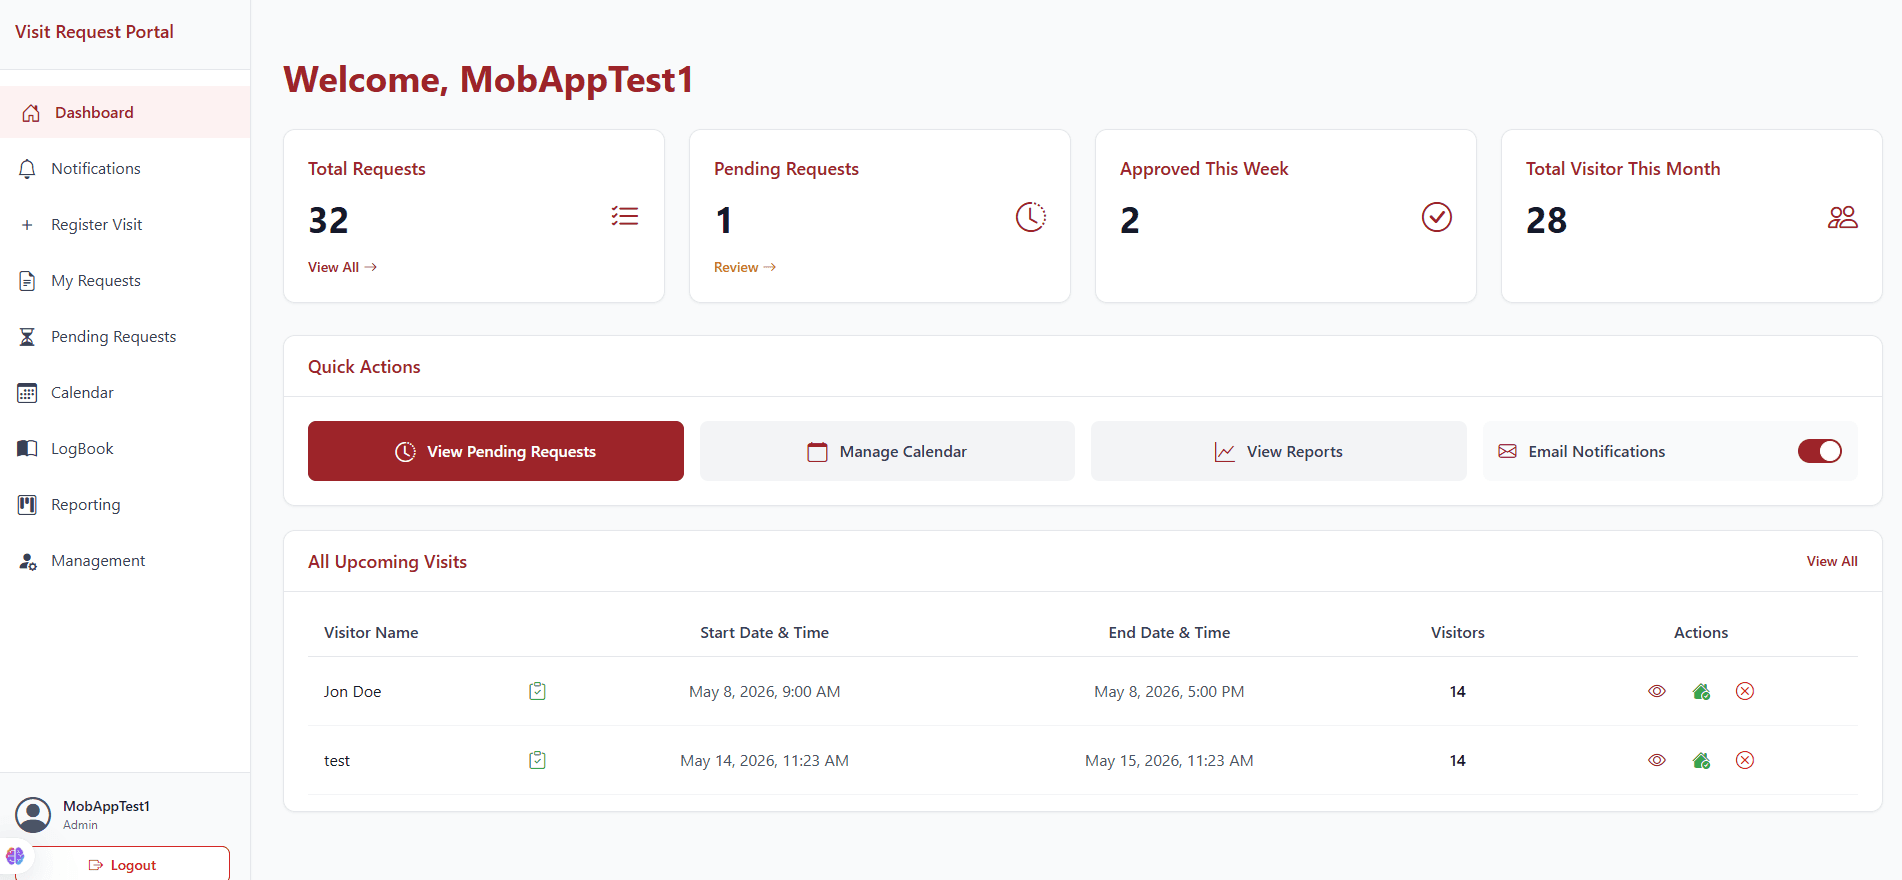Click the May 14, 2026, 11:23 AM start cell
The width and height of the screenshot is (1902, 880).
(765, 761)
